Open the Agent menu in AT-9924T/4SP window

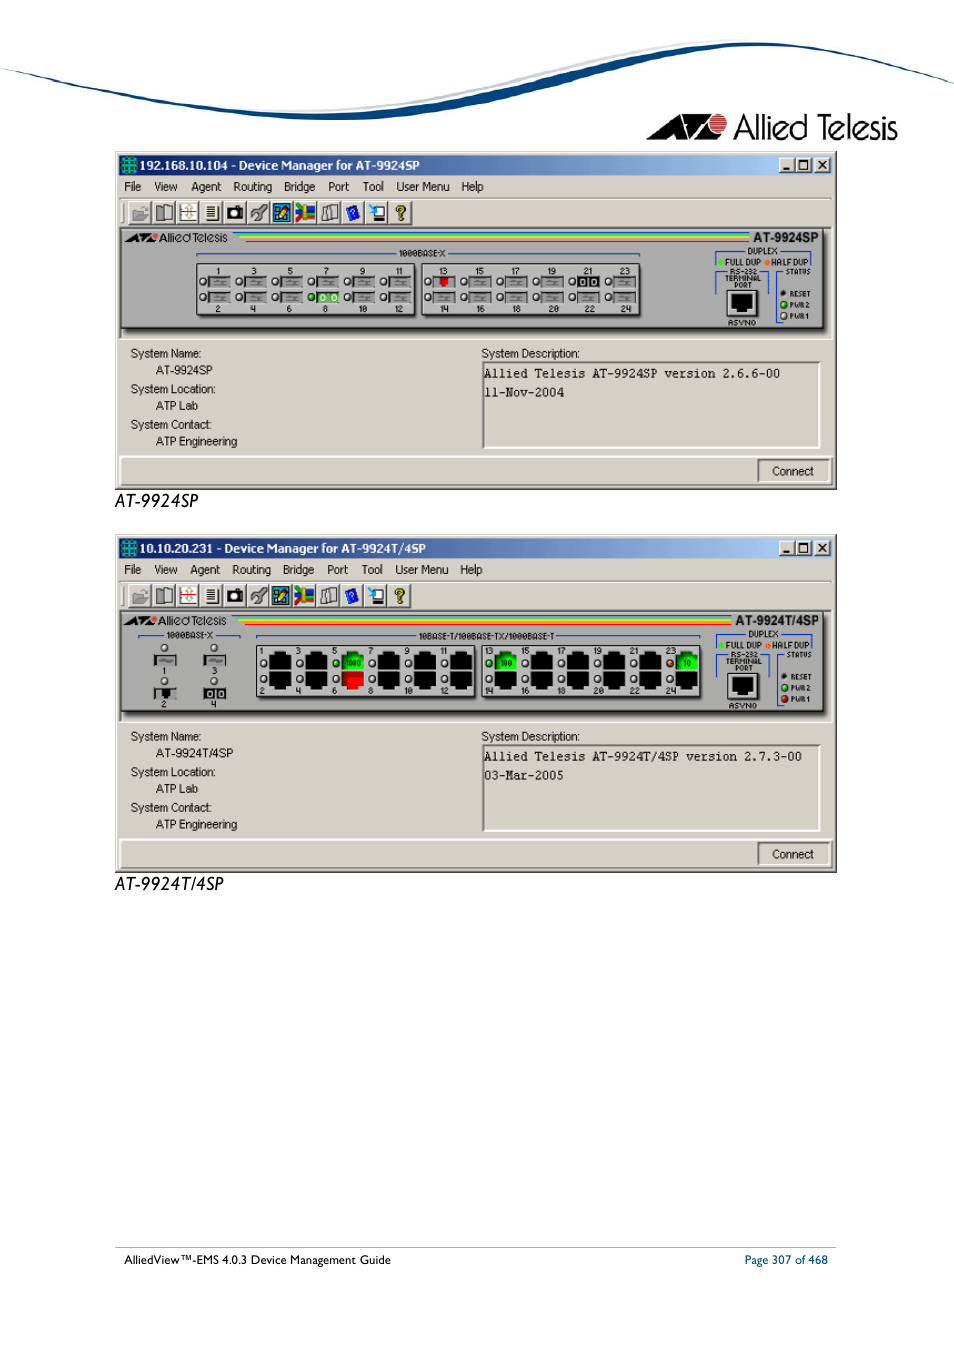tap(205, 570)
